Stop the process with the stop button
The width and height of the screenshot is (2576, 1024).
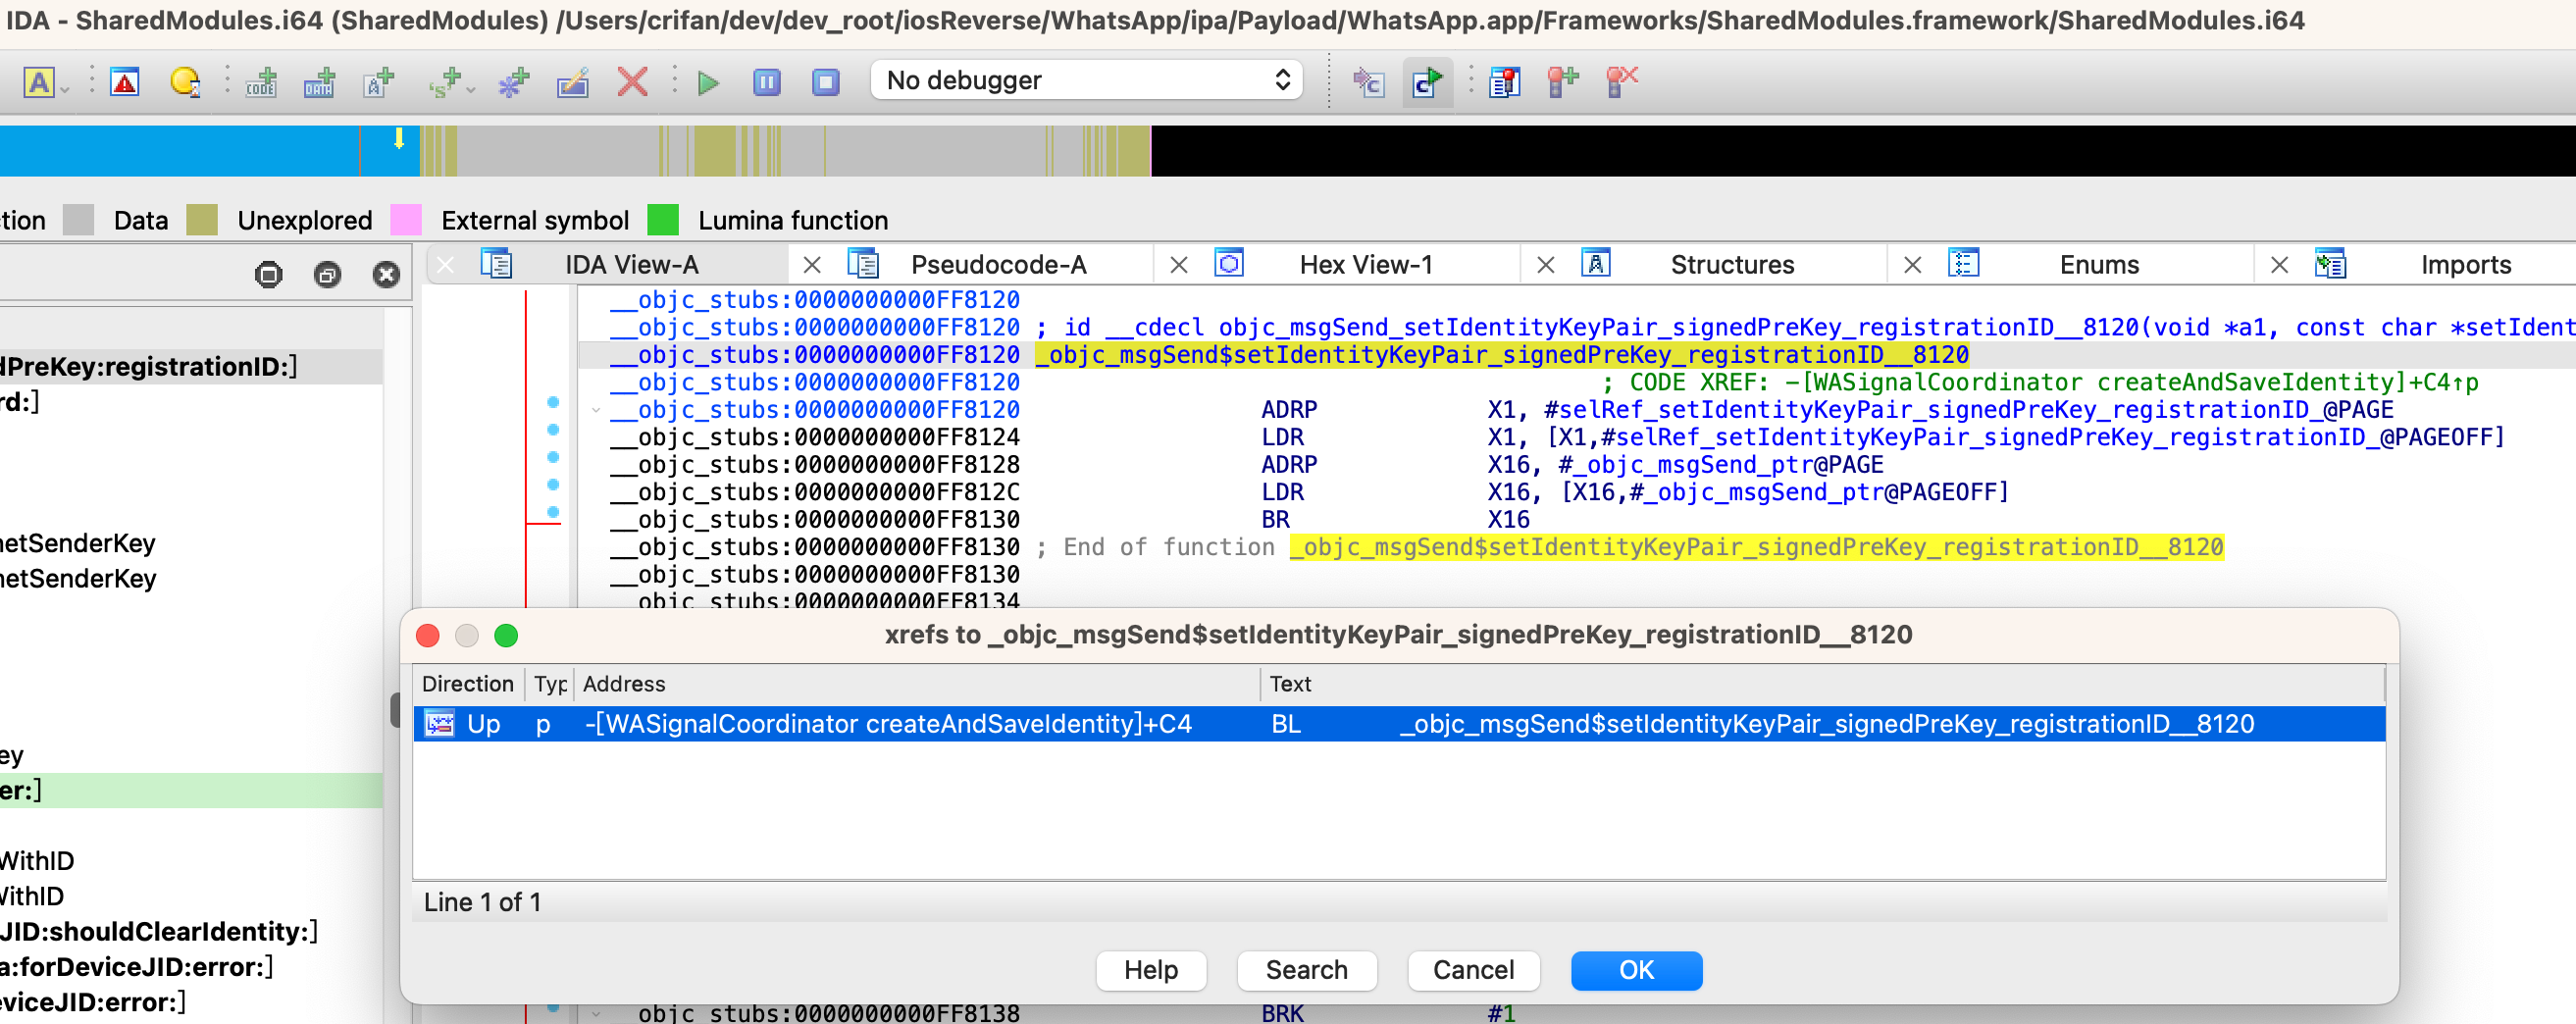click(825, 81)
